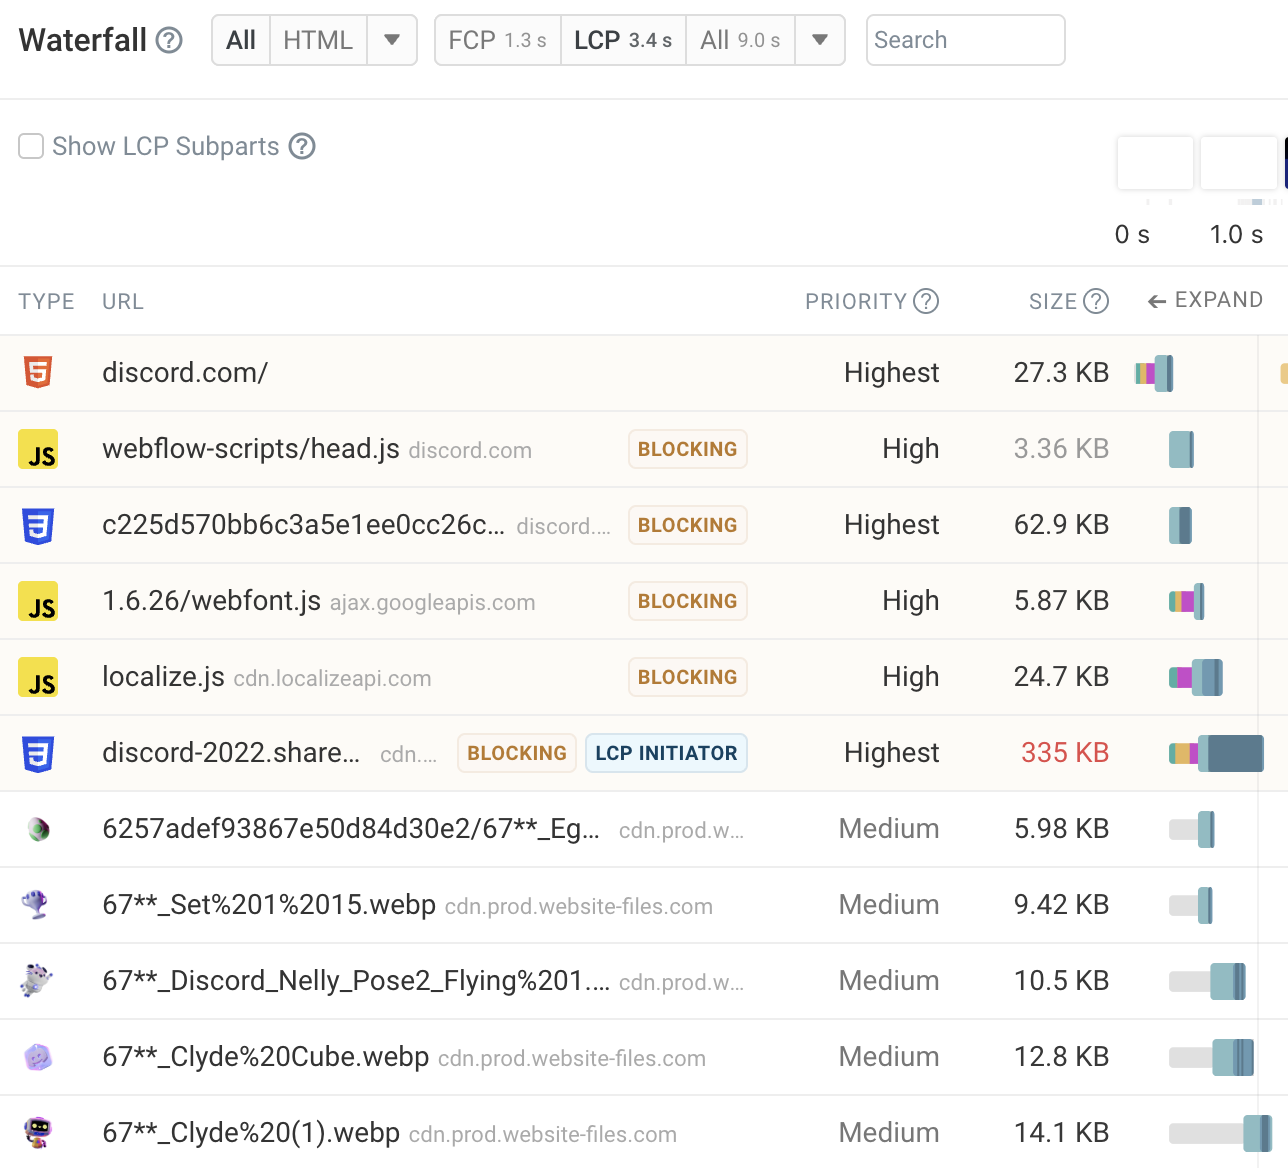
Task: Enable the Show LCP Subparts checkbox
Action: [x=31, y=146]
